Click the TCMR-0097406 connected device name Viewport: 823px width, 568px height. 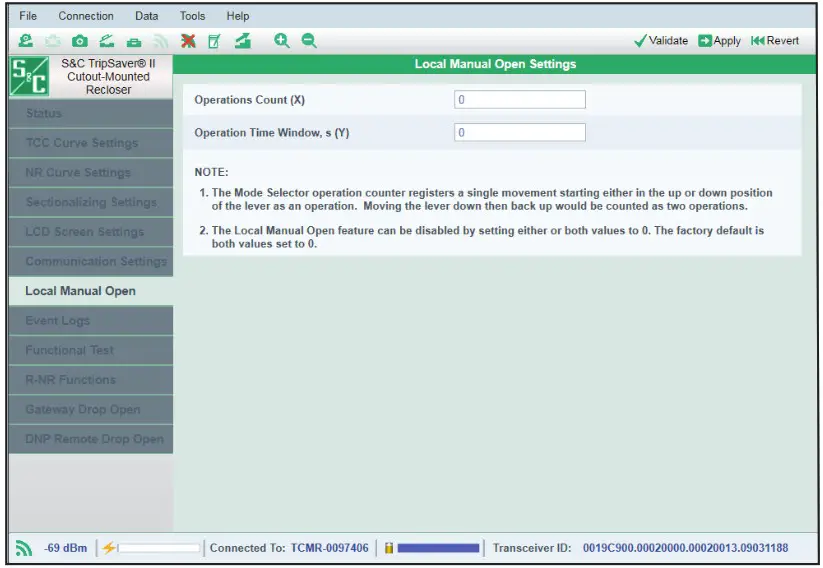tap(330, 548)
